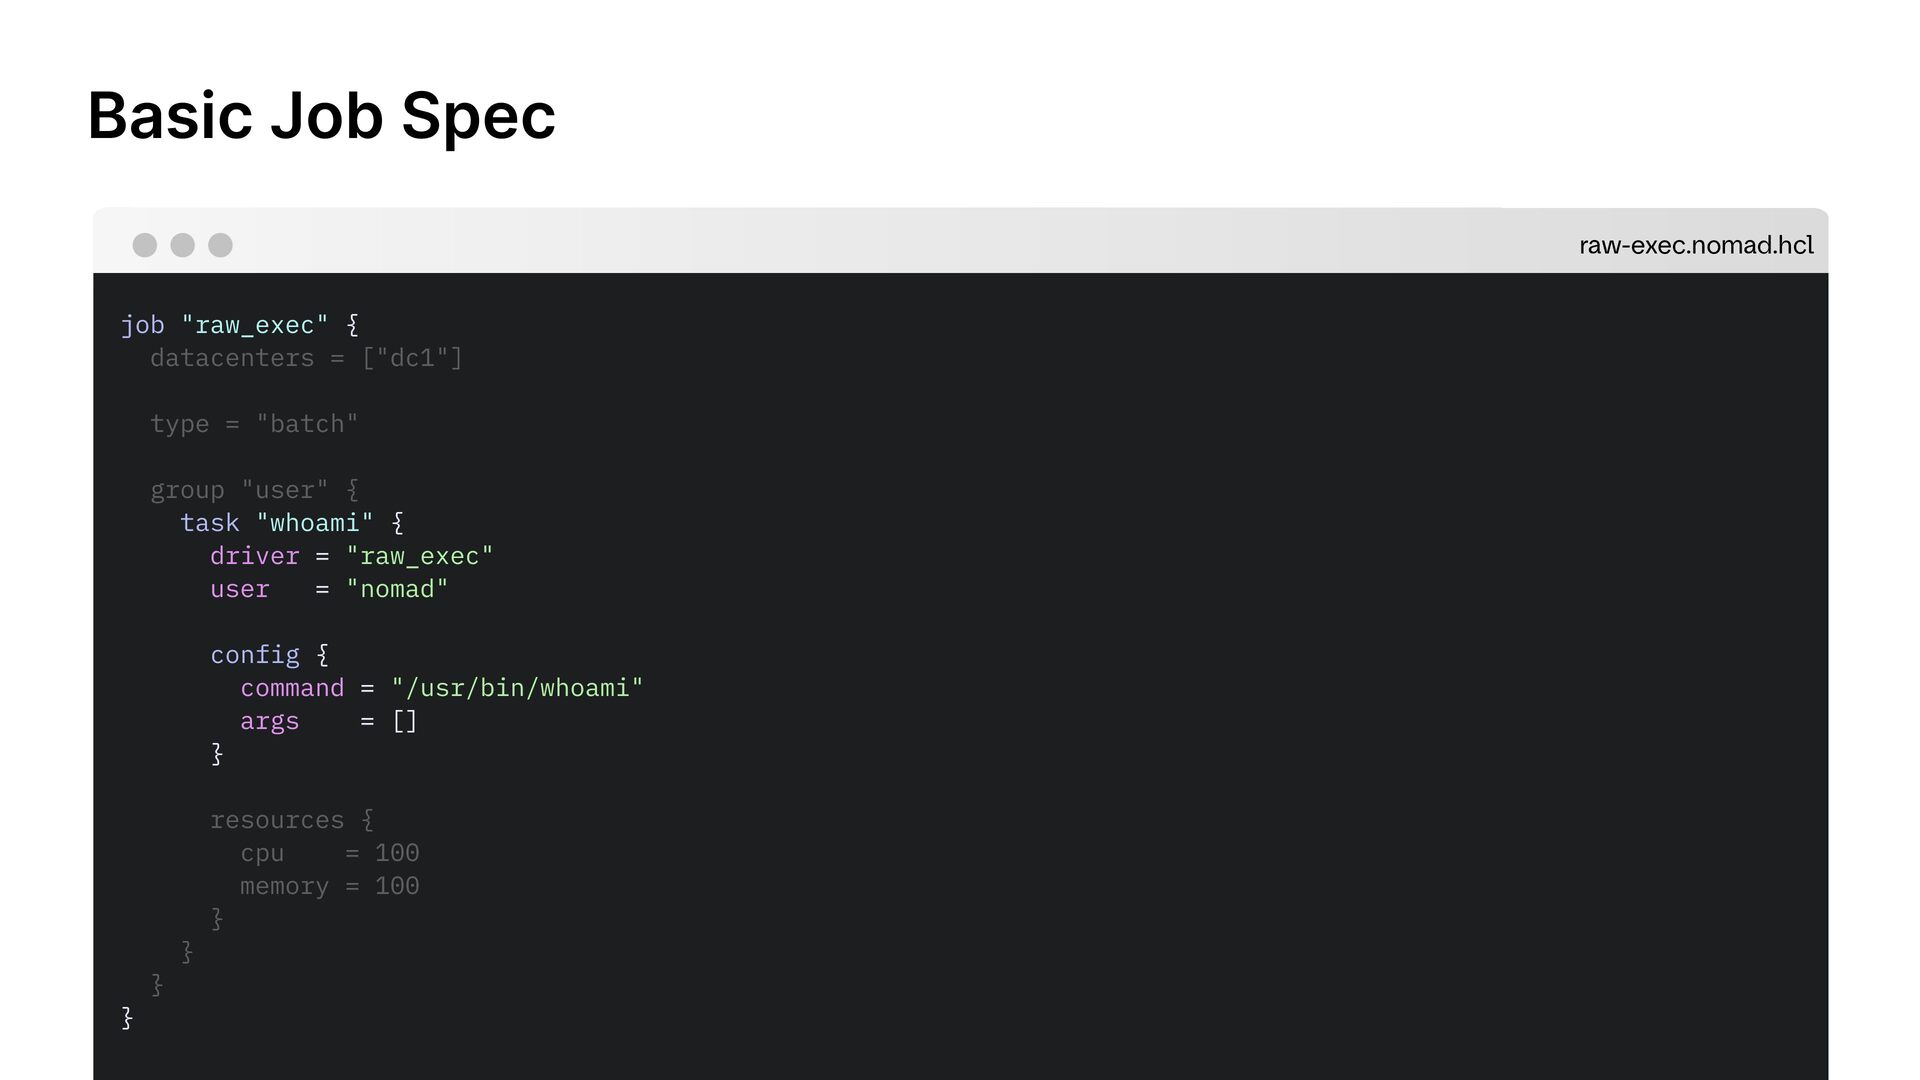Click the middle gray window dot
The width and height of the screenshot is (1920, 1080).
point(182,245)
